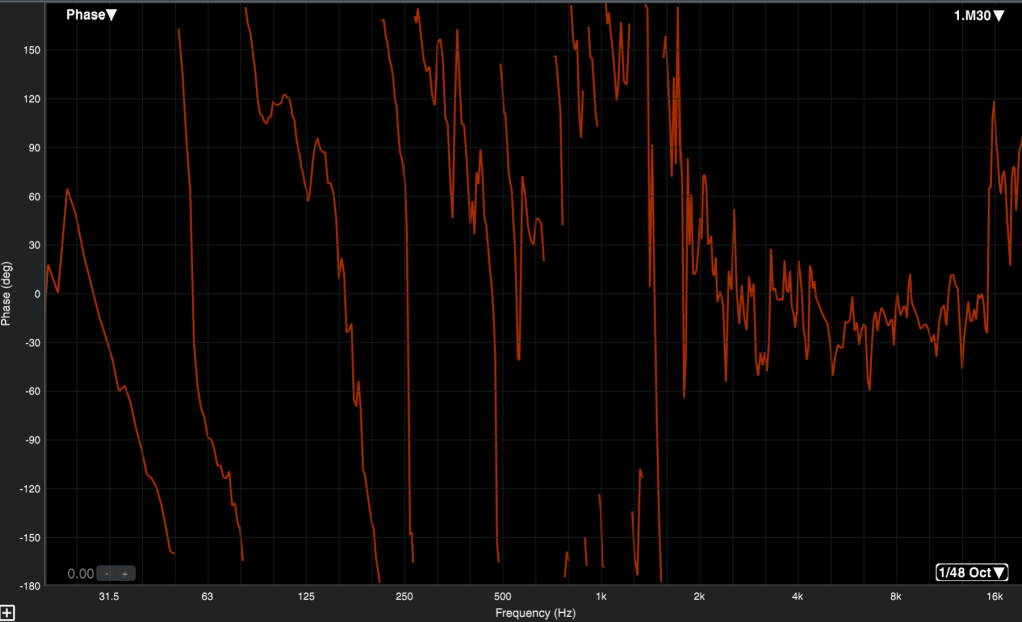
Task: Click the 8k frequency axis label
Action: 895,597
